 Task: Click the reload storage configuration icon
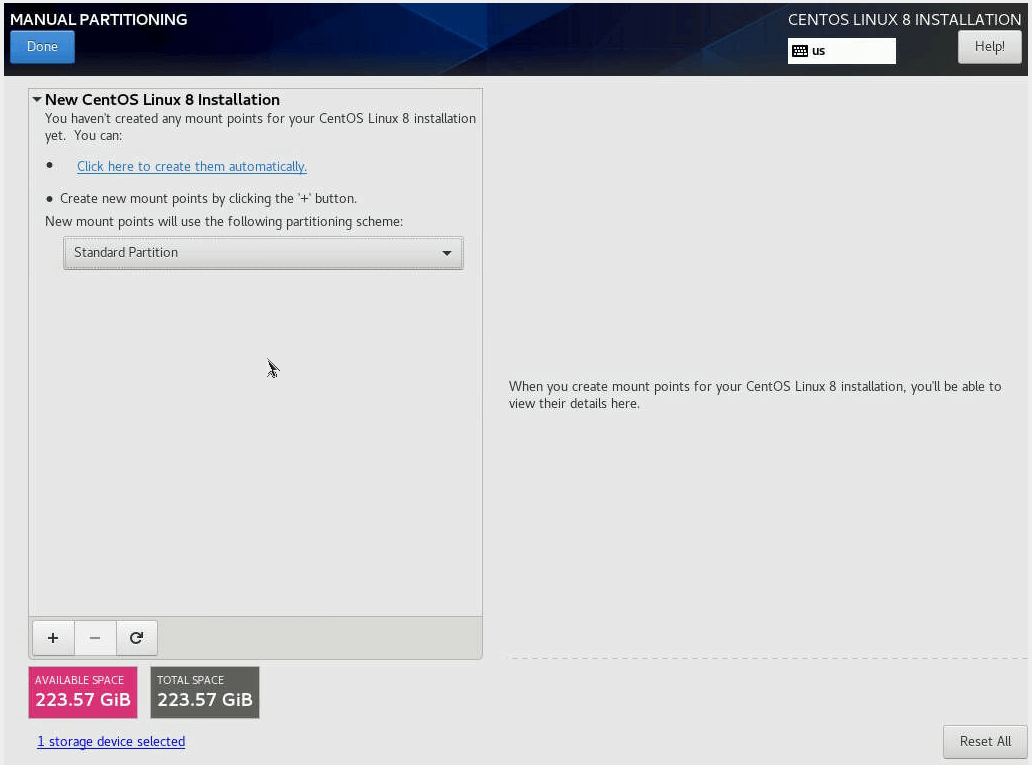pyautogui.click(x=137, y=638)
